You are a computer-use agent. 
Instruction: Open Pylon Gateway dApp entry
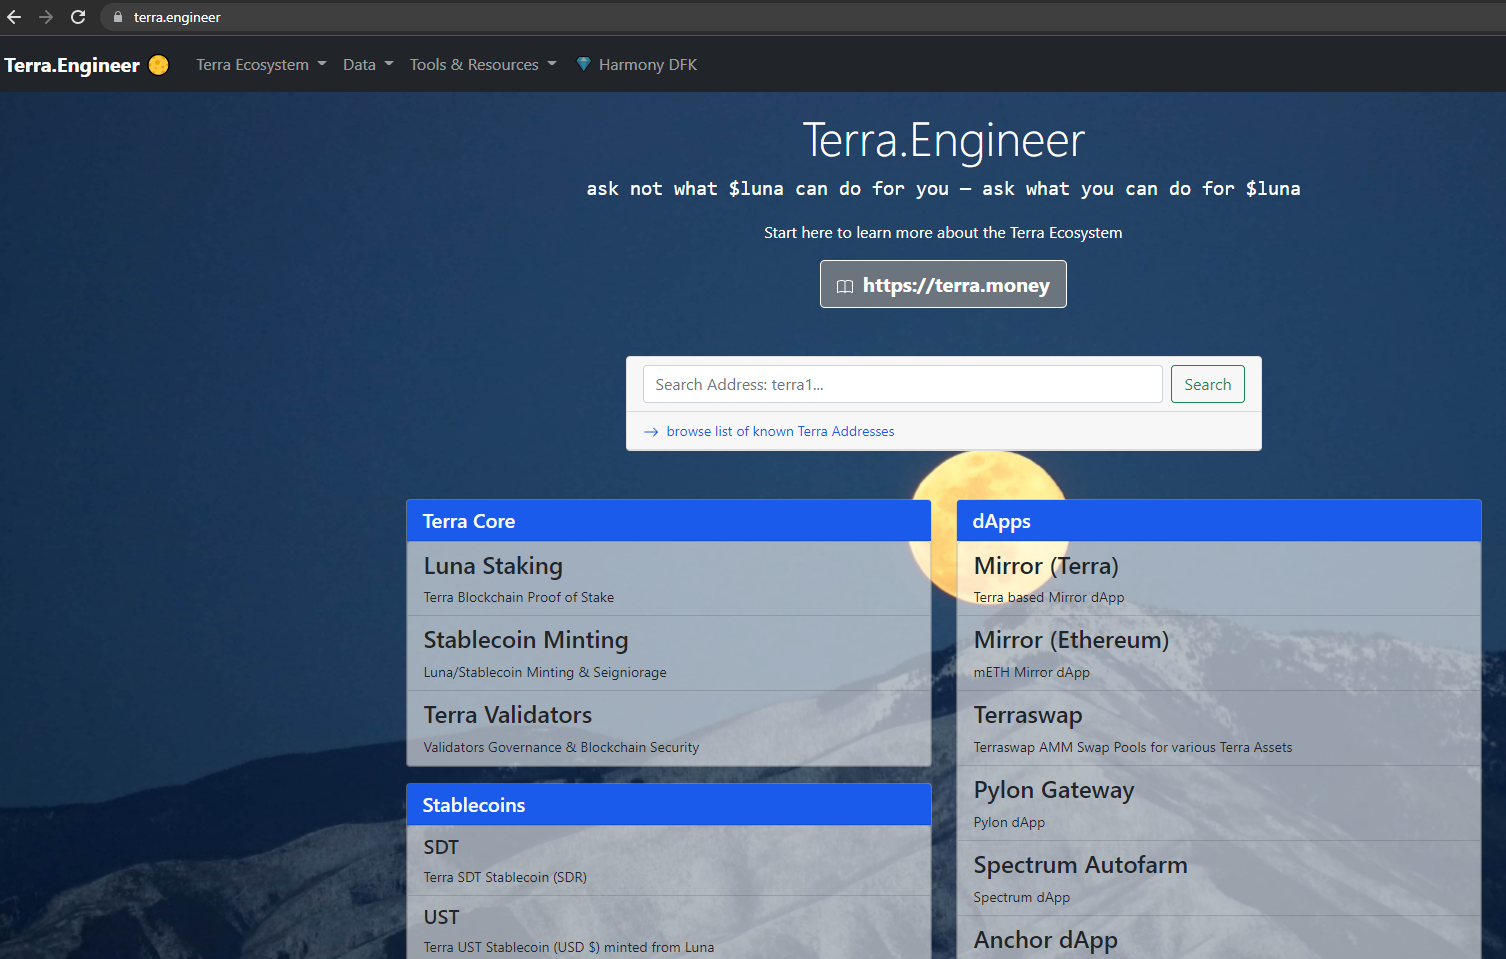tap(1219, 803)
